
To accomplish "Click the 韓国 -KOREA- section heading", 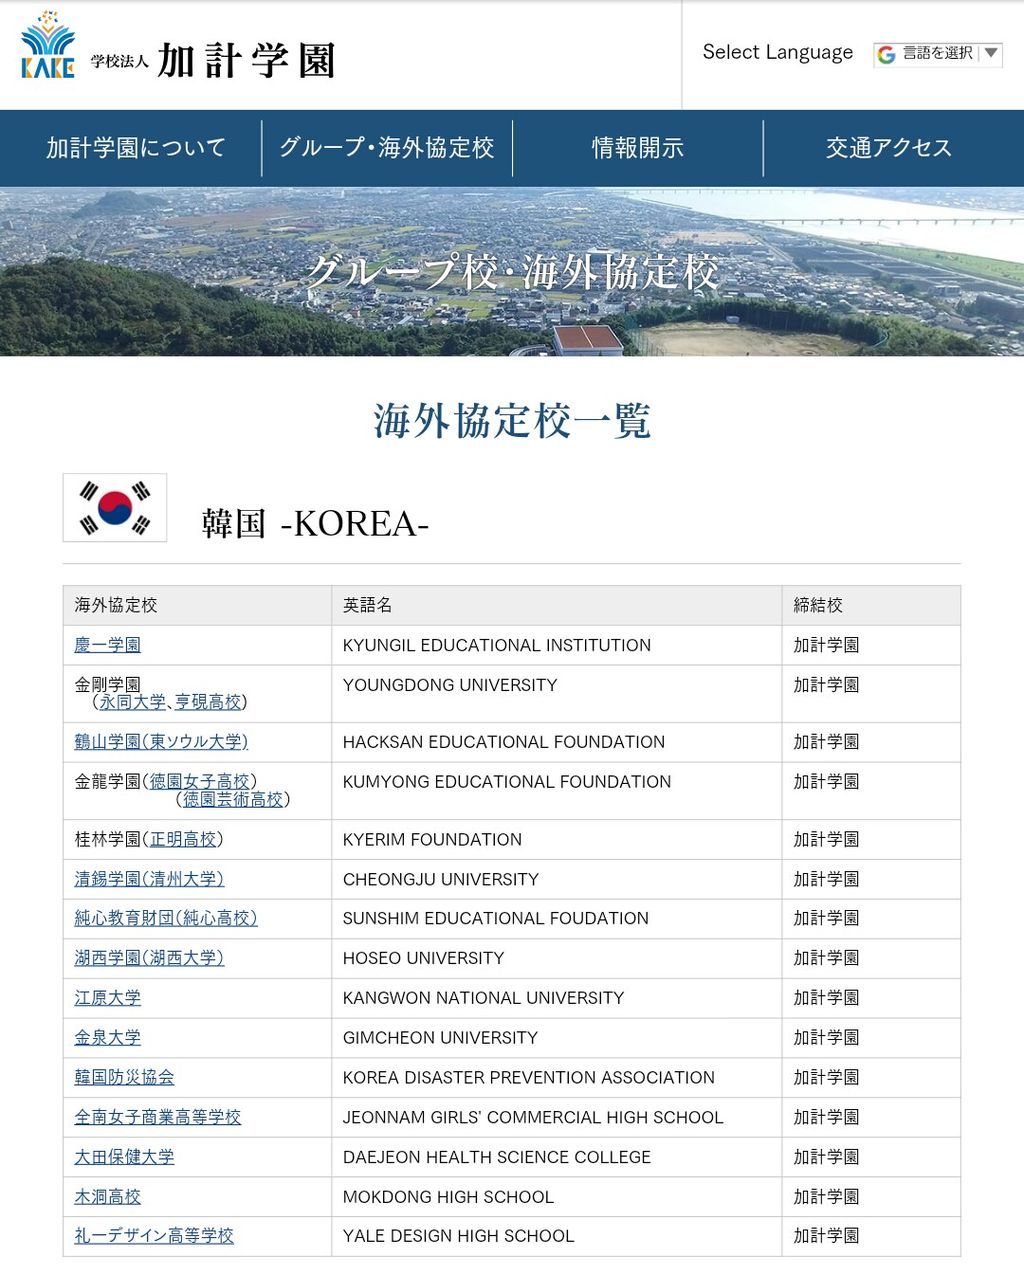I will pos(315,523).
